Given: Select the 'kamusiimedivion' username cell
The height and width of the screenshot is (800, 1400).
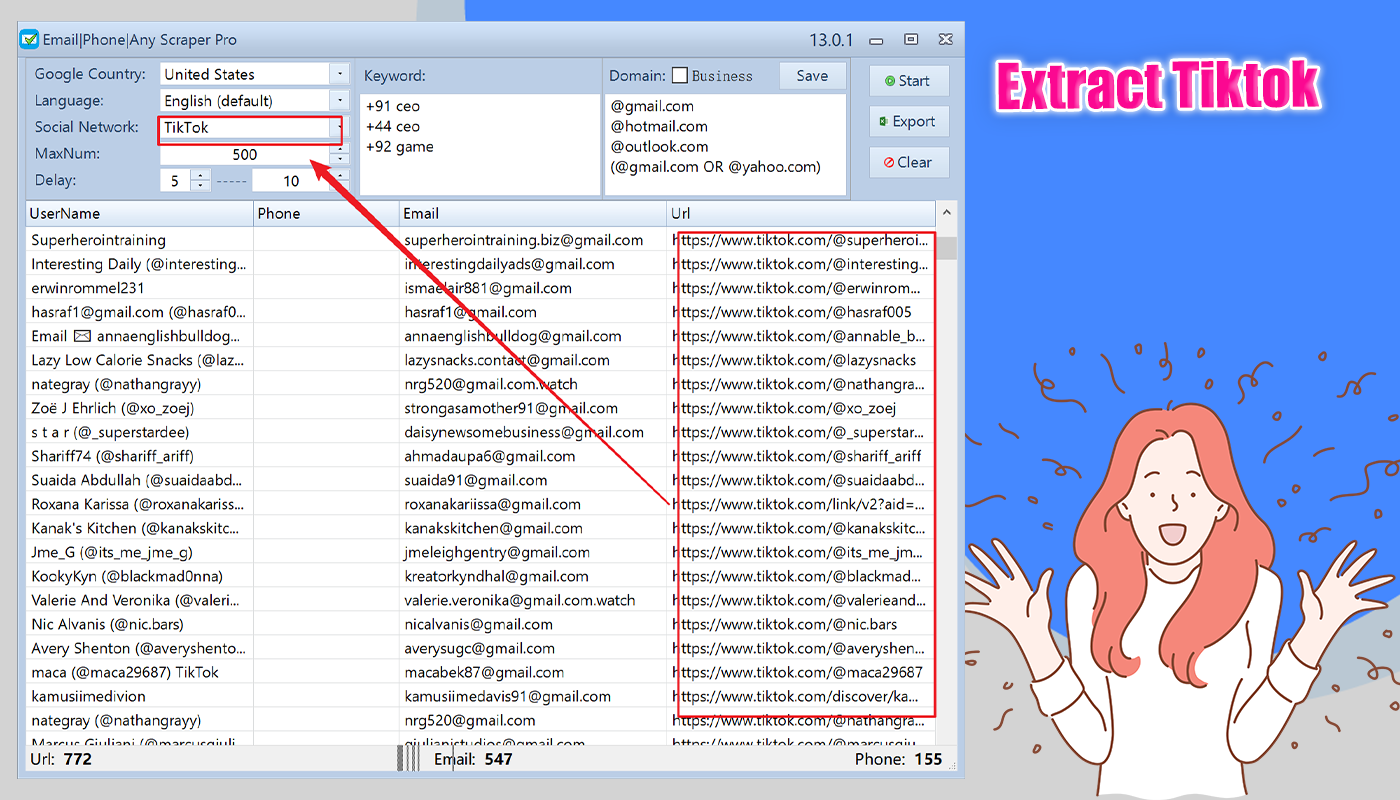Looking at the screenshot, I should (88, 696).
